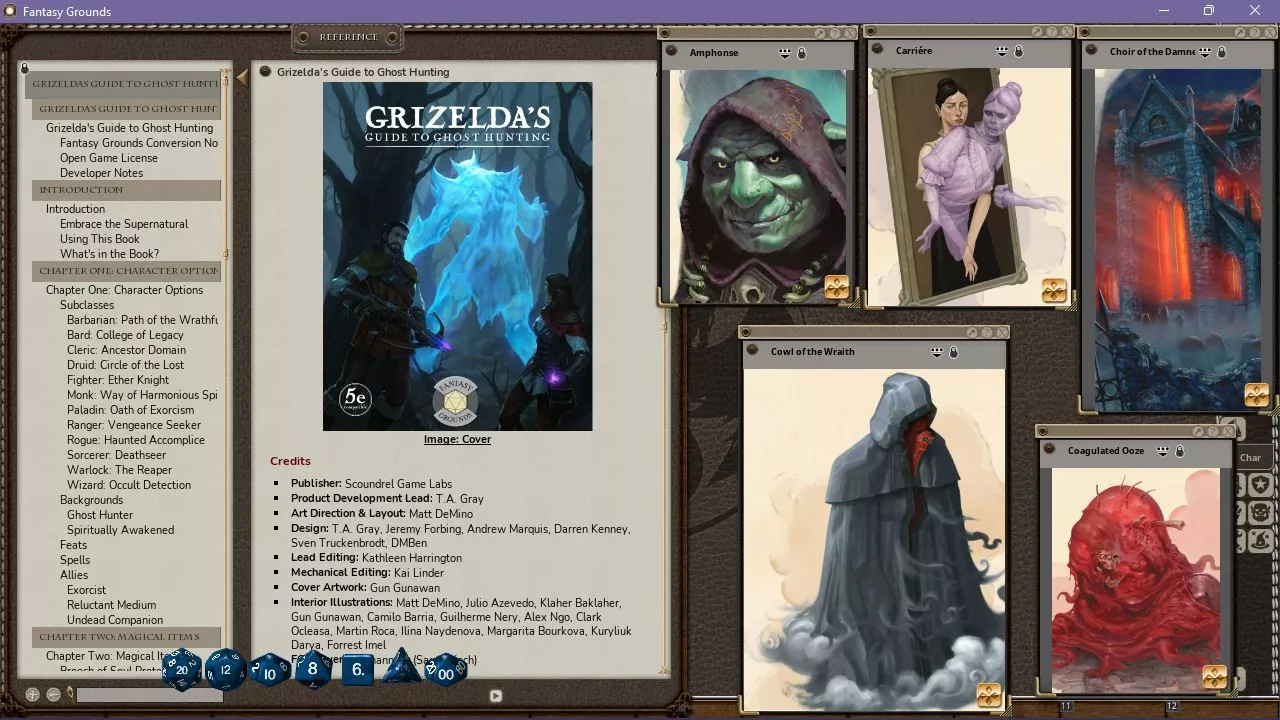Toggle the lock on Carriére image

pos(1019,51)
